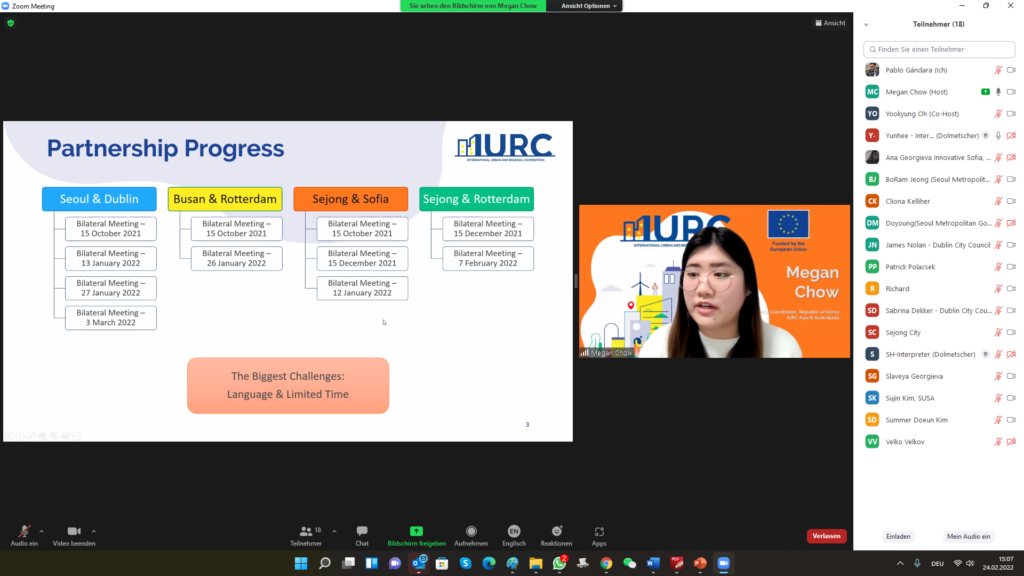Viewport: 1024px width, 576px height.
Task: Expand video options arrow next to camera
Action: click(94, 531)
